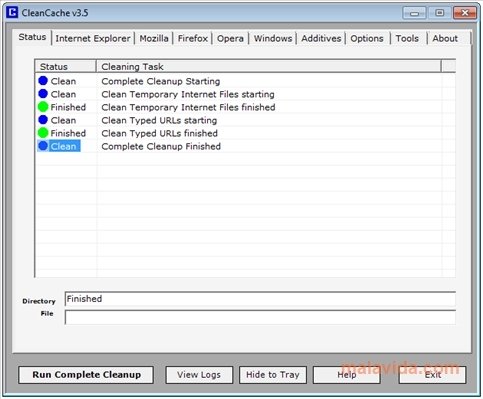Image resolution: width=483 pixels, height=399 pixels.
Task: Click the Directory field showing Finished
Action: coord(260,299)
